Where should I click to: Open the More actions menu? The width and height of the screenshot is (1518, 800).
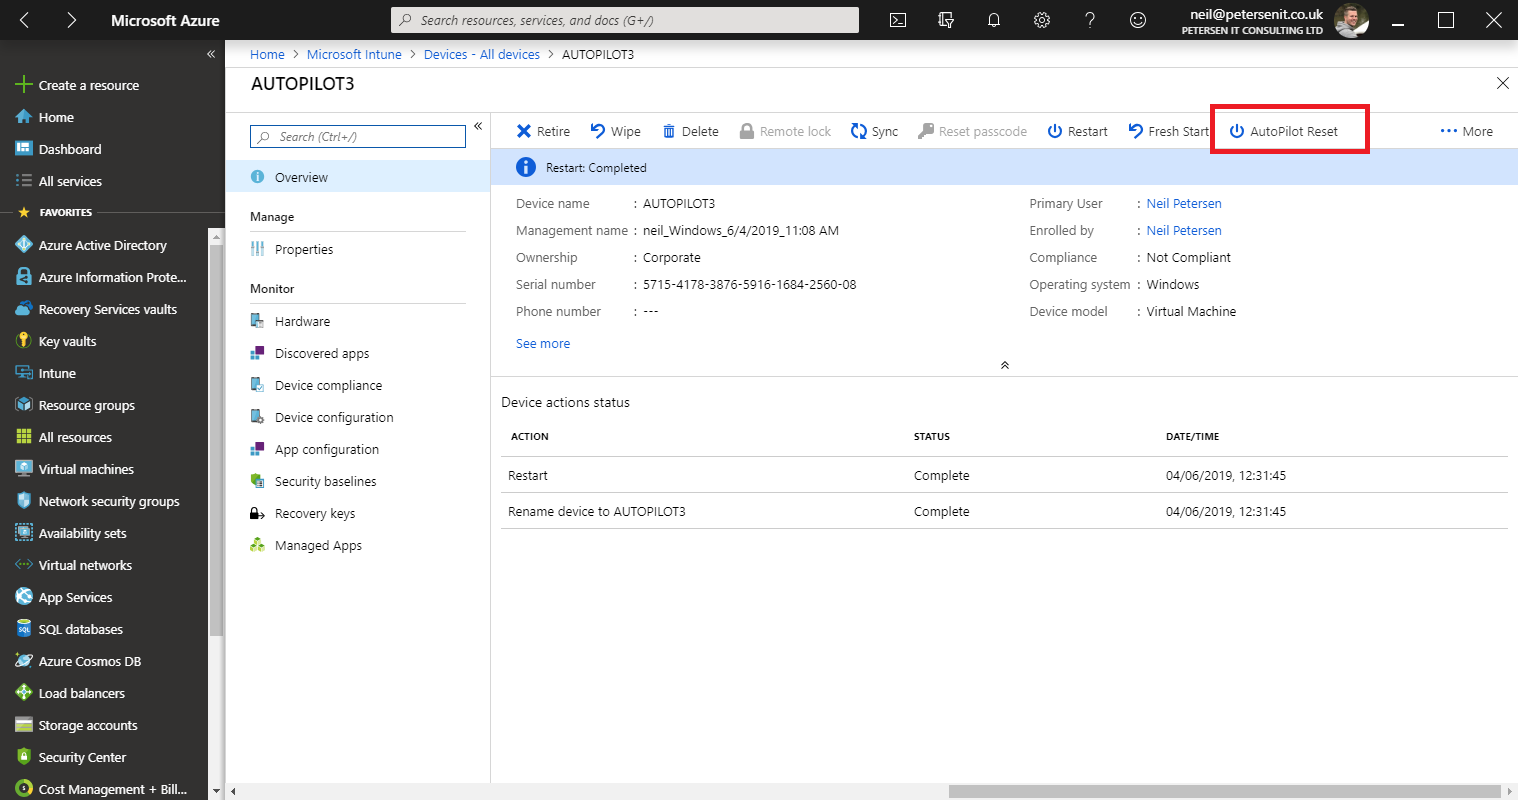coord(1466,131)
